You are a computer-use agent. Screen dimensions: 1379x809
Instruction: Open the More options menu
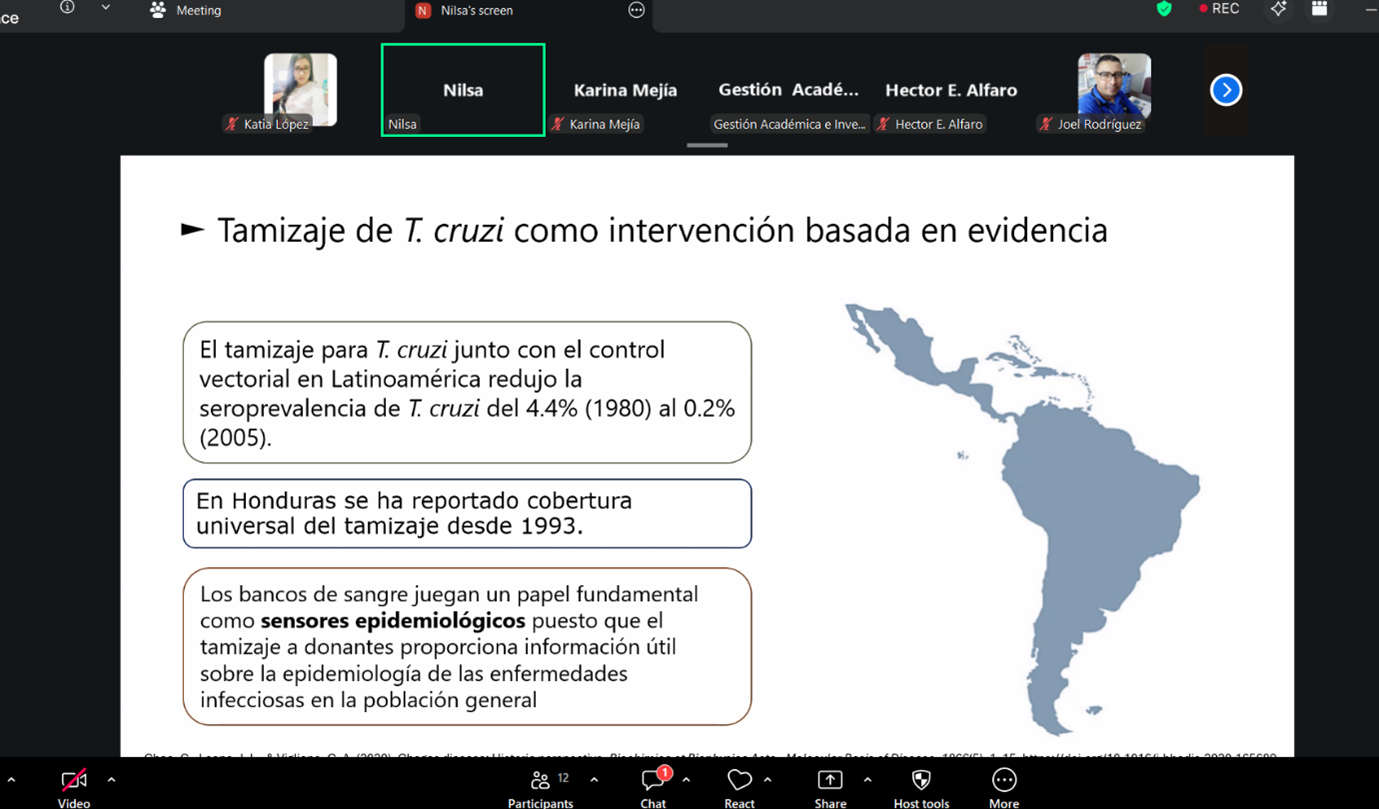(1003, 781)
